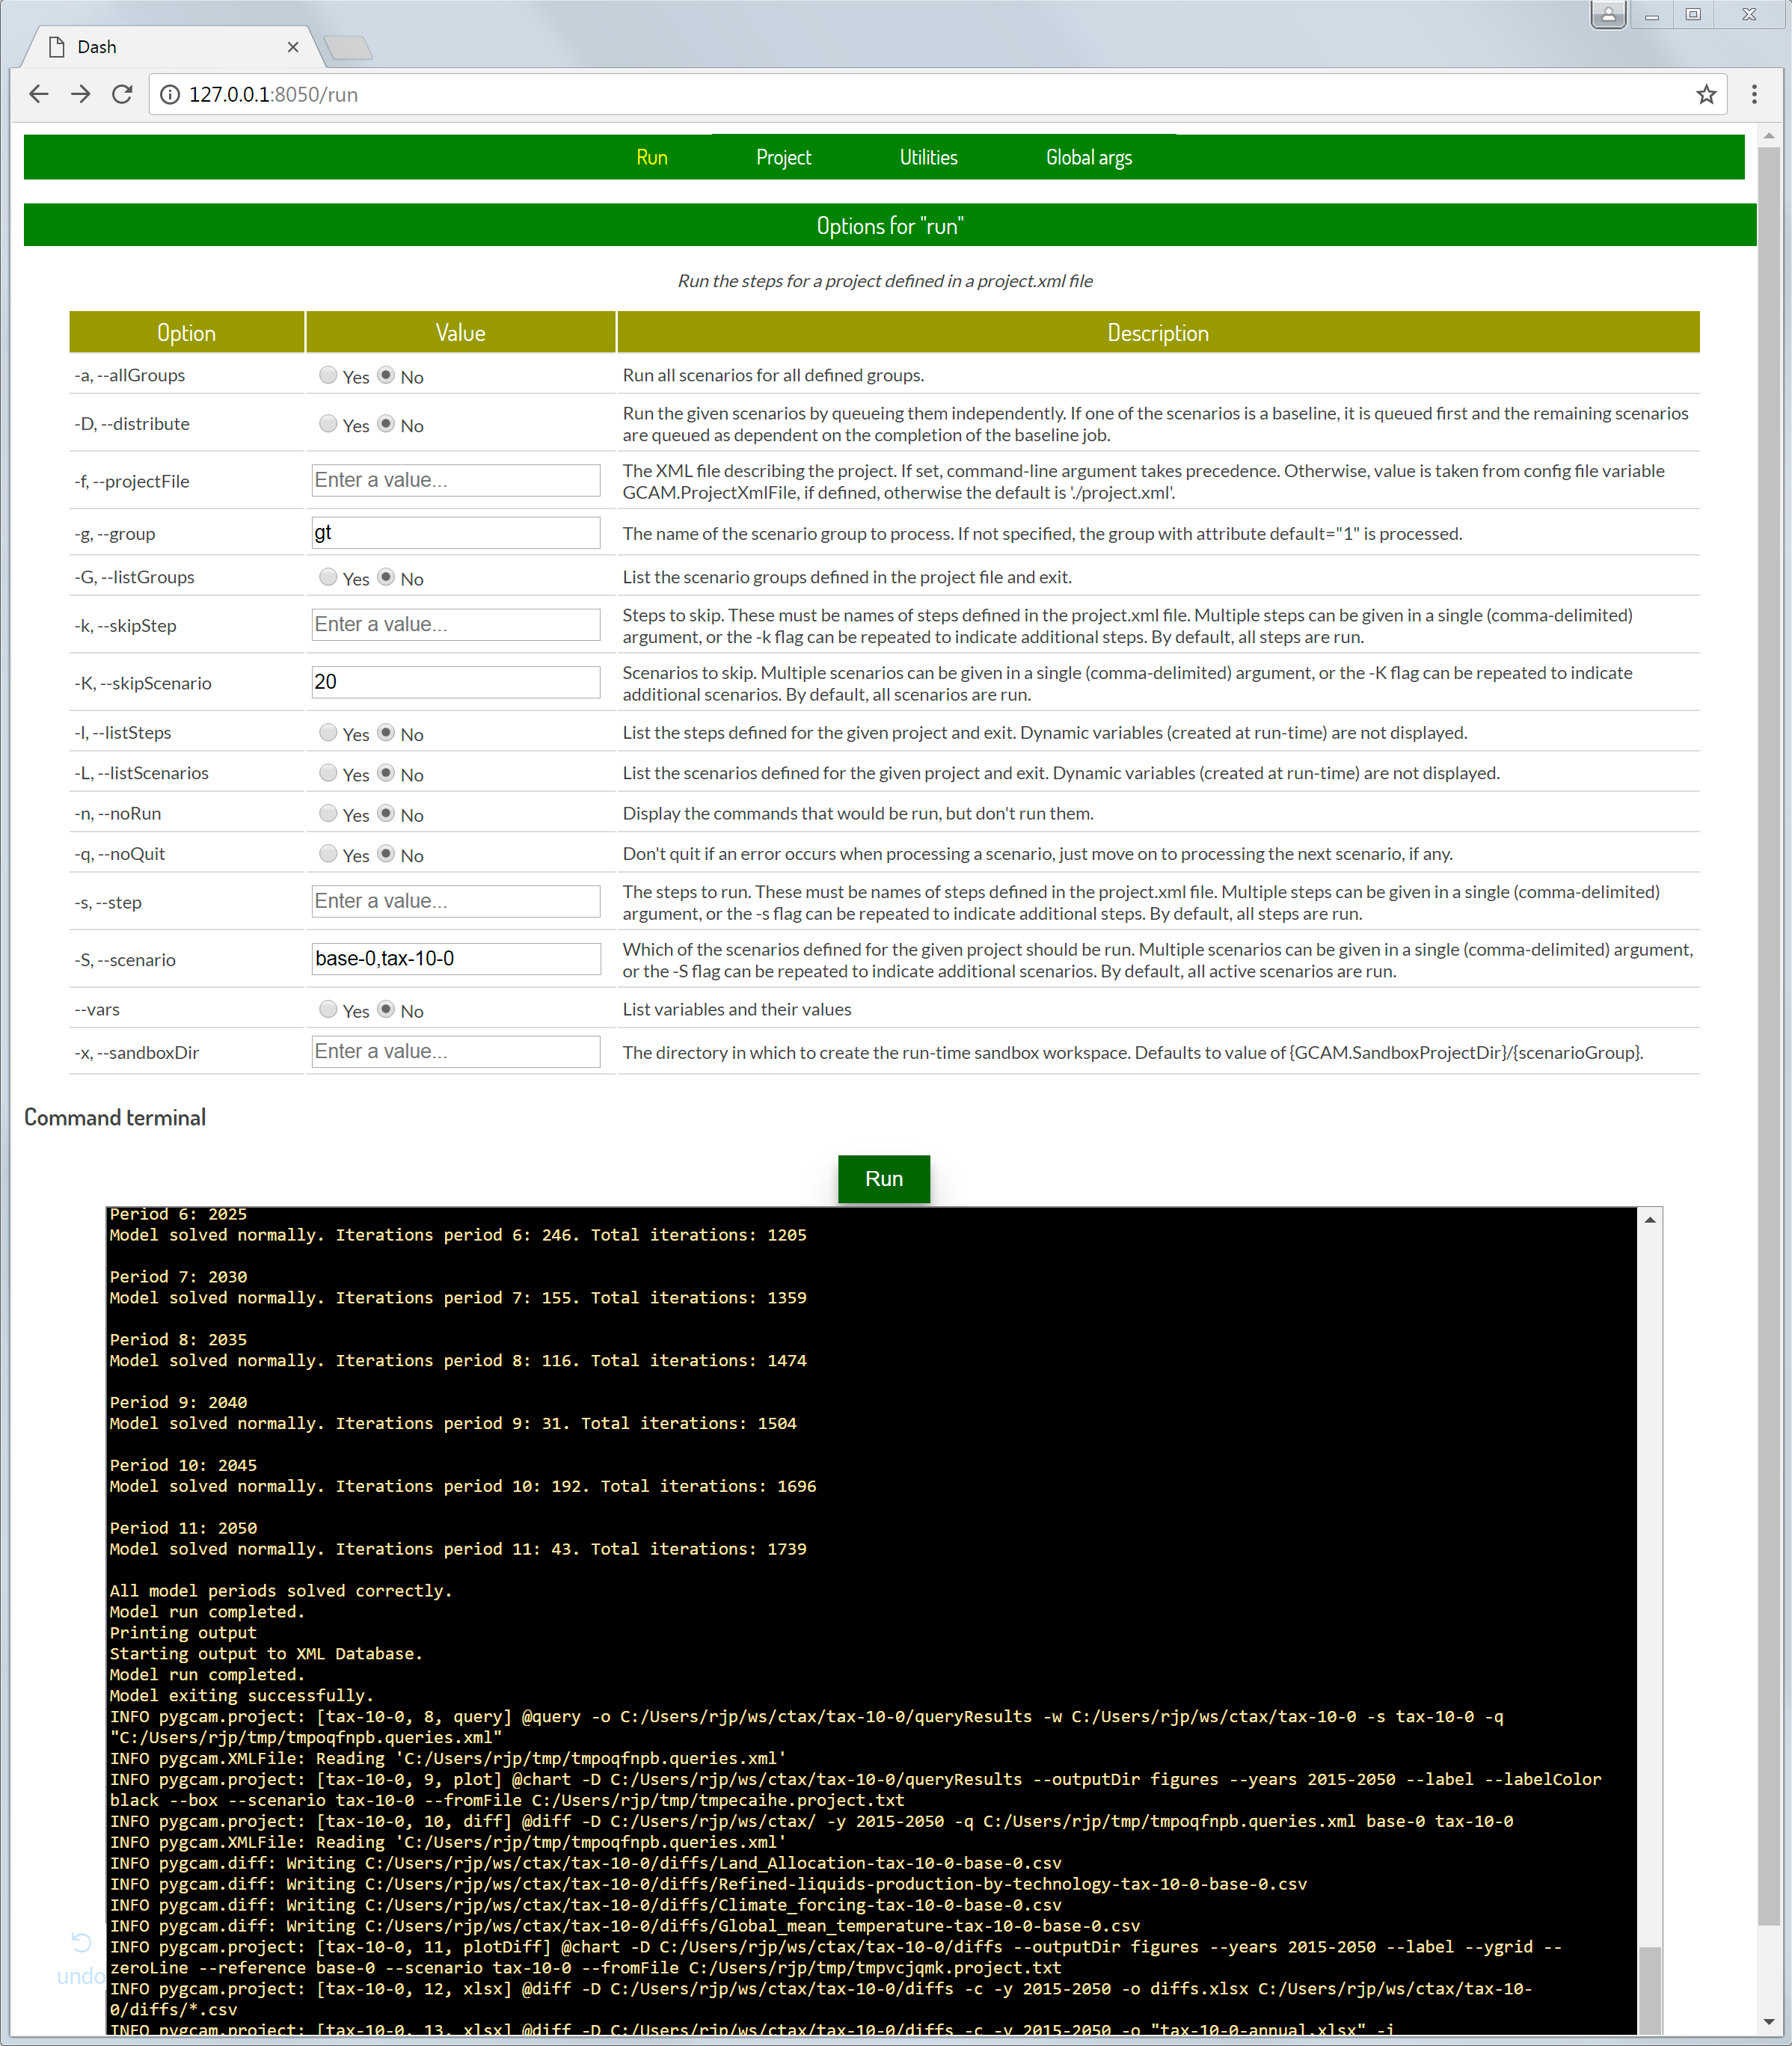Screen dimensions: 1792x2046
Task: Click 'Period 11: 2050' terminal line
Action: (x=183, y=1528)
